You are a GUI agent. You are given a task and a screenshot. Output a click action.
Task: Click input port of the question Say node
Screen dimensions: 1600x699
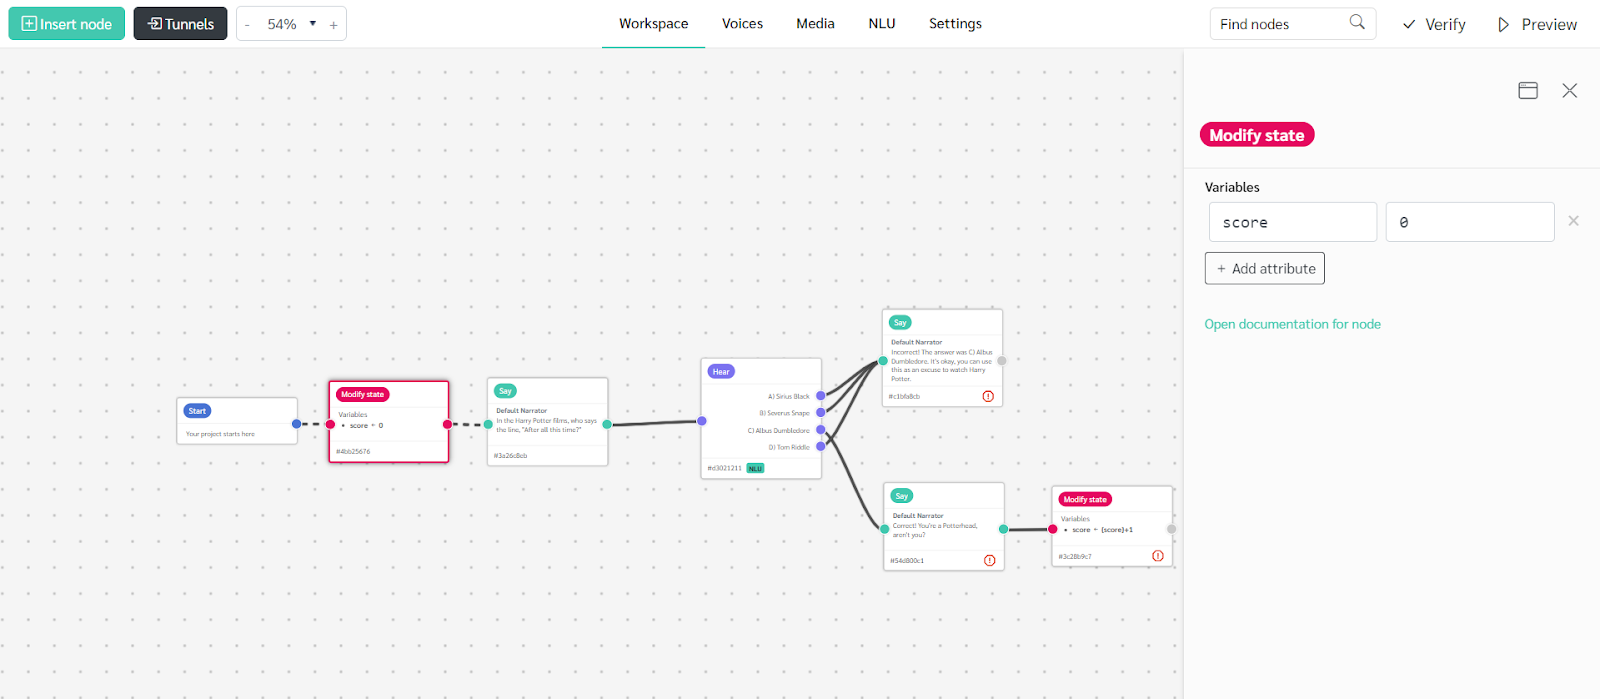[488, 424]
